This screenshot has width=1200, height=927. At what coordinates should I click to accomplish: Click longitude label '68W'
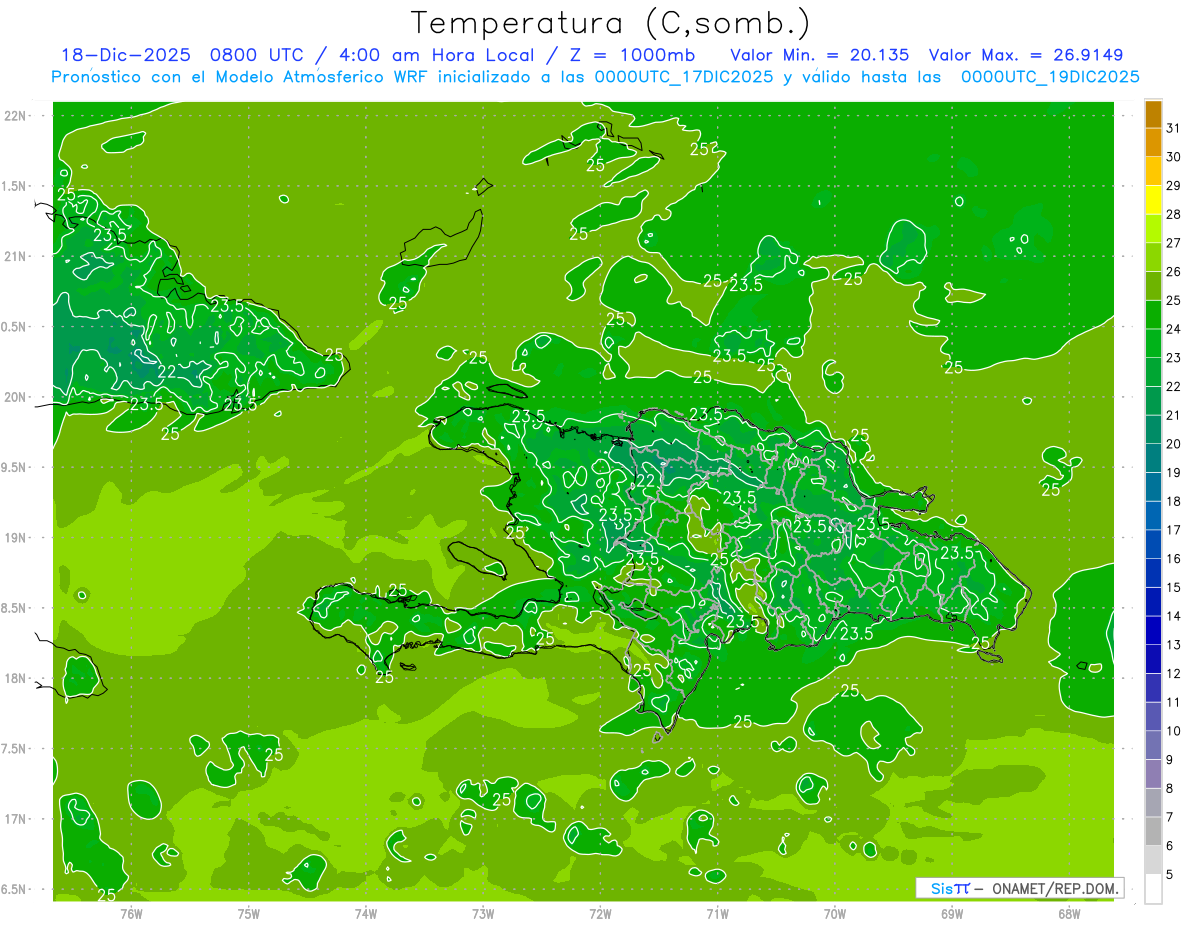pyautogui.click(x=1069, y=914)
